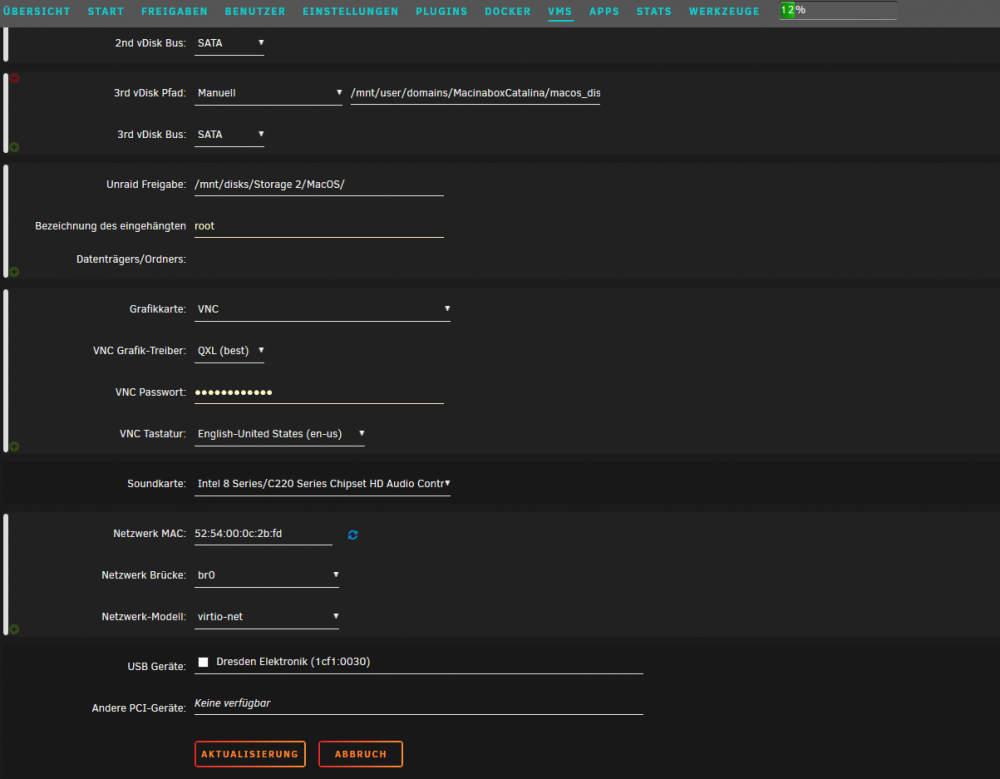Viewport: 1000px width, 779px height.
Task: Open the Netzwerk Brücke br0 dropdown
Action: pos(267,575)
